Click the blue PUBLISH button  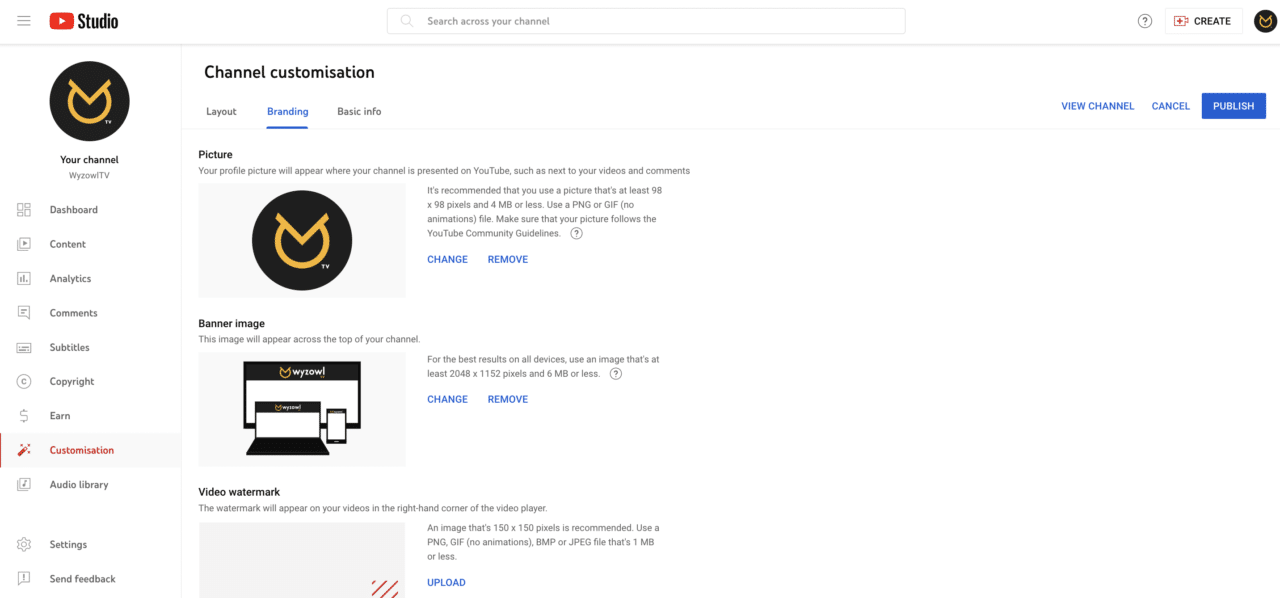click(1233, 106)
